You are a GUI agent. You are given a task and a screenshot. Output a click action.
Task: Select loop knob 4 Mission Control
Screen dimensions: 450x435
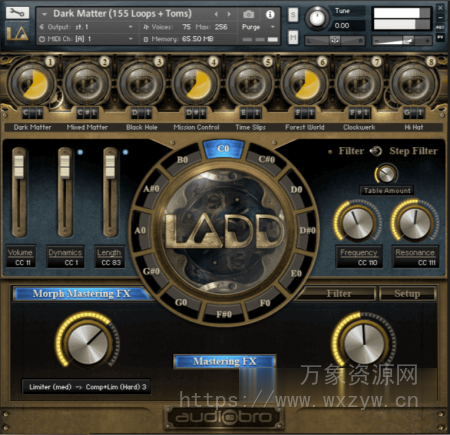click(196, 83)
